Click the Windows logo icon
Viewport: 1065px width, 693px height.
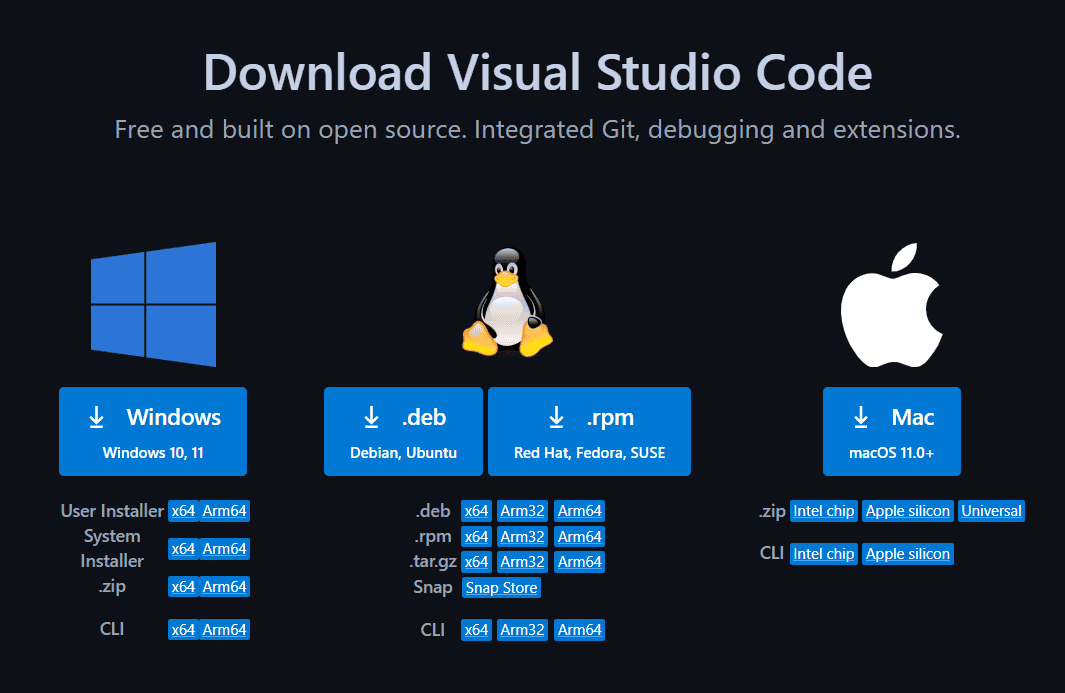point(153,305)
